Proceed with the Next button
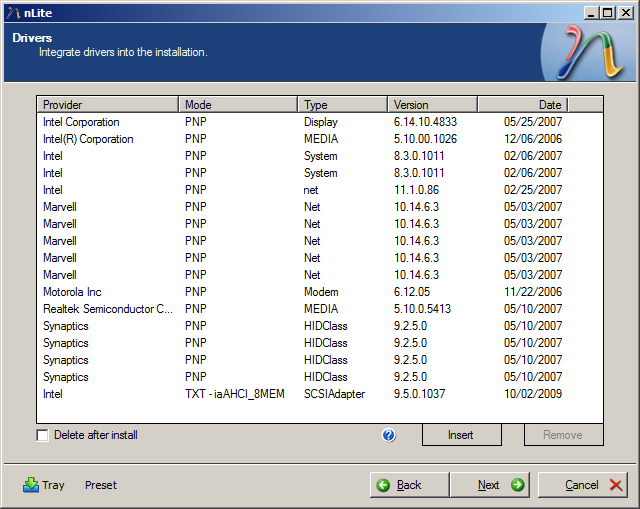Screen dimensions: 640x509 [x=489, y=485]
